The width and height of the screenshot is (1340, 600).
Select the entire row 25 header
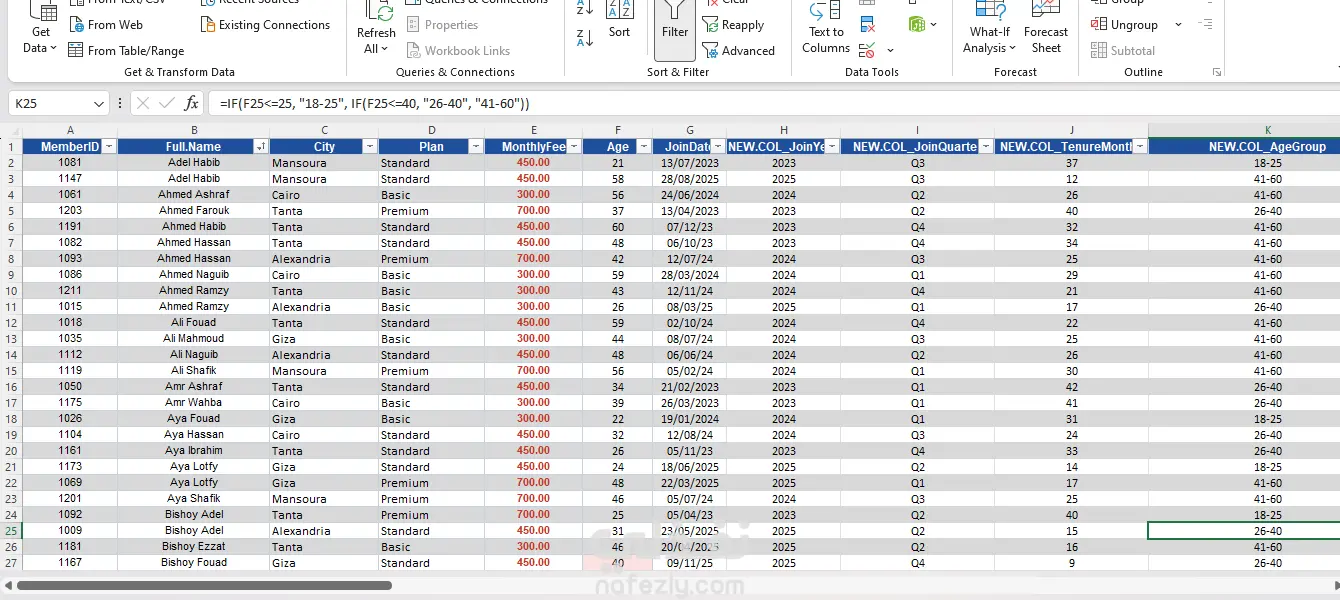coord(11,531)
